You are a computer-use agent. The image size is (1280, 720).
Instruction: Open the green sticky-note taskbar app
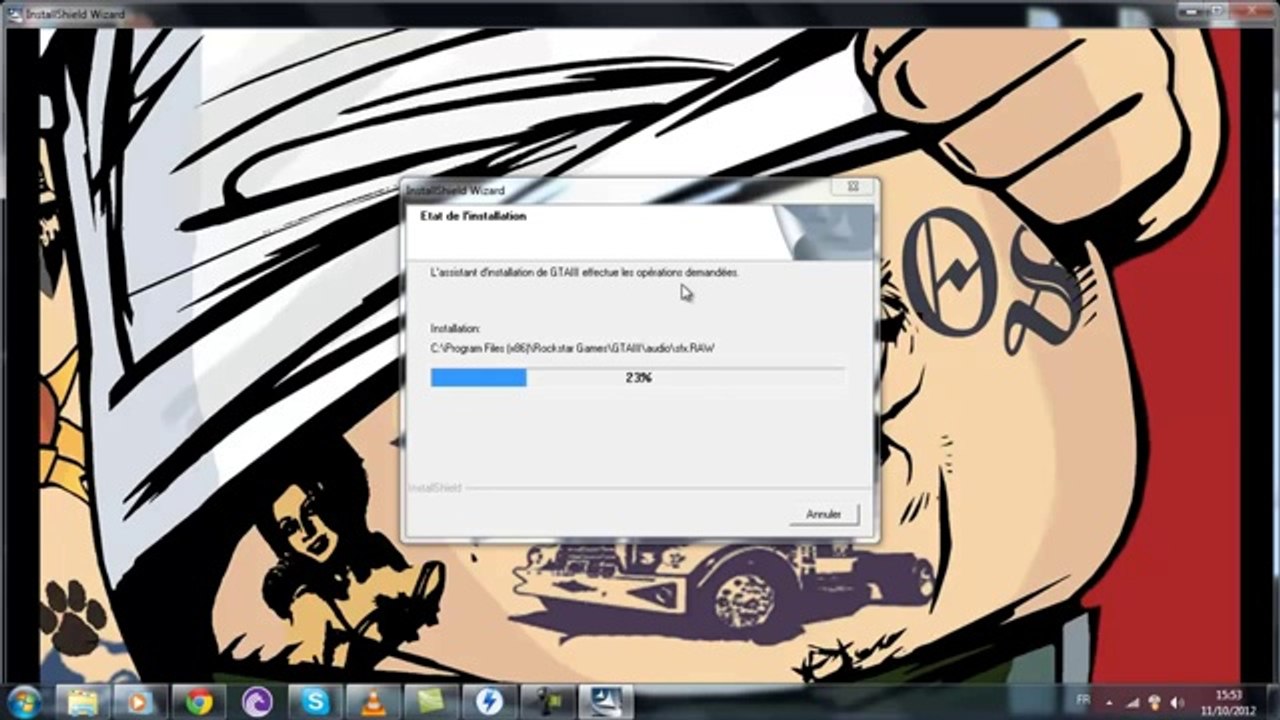pos(431,702)
